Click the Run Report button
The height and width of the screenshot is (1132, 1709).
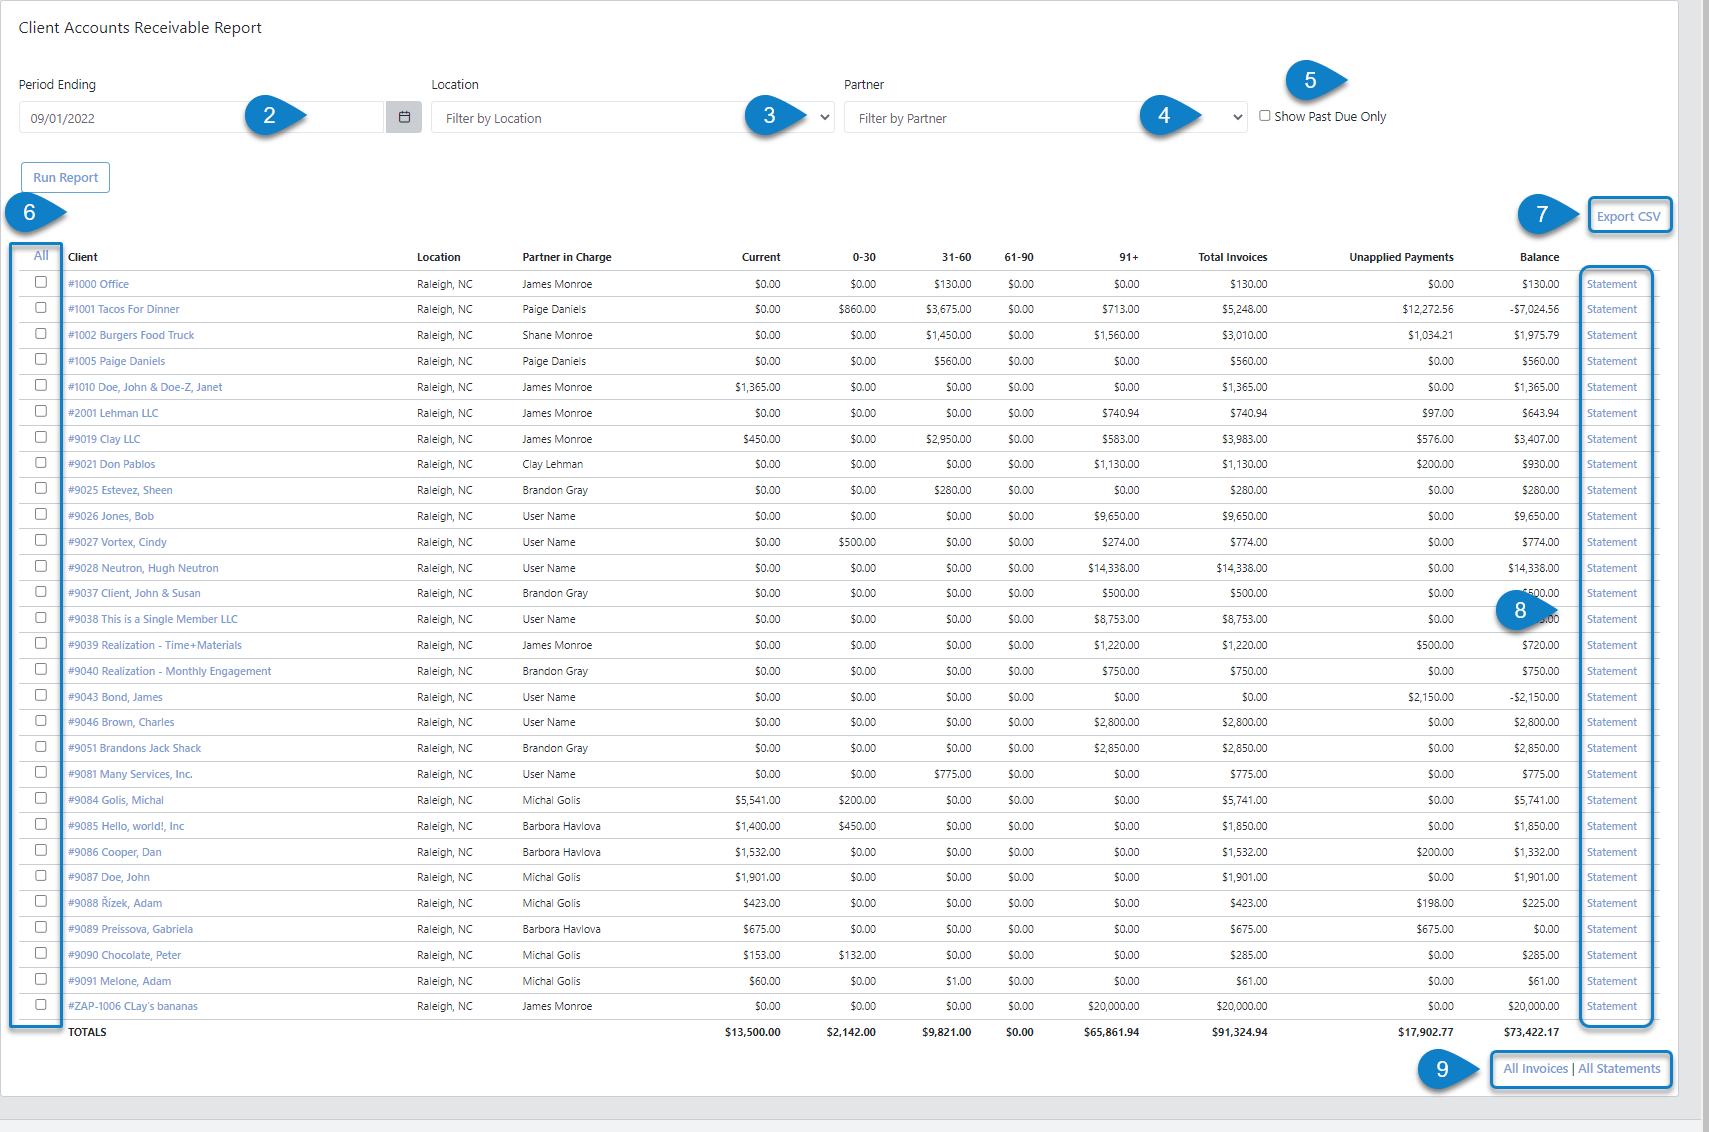[64, 177]
